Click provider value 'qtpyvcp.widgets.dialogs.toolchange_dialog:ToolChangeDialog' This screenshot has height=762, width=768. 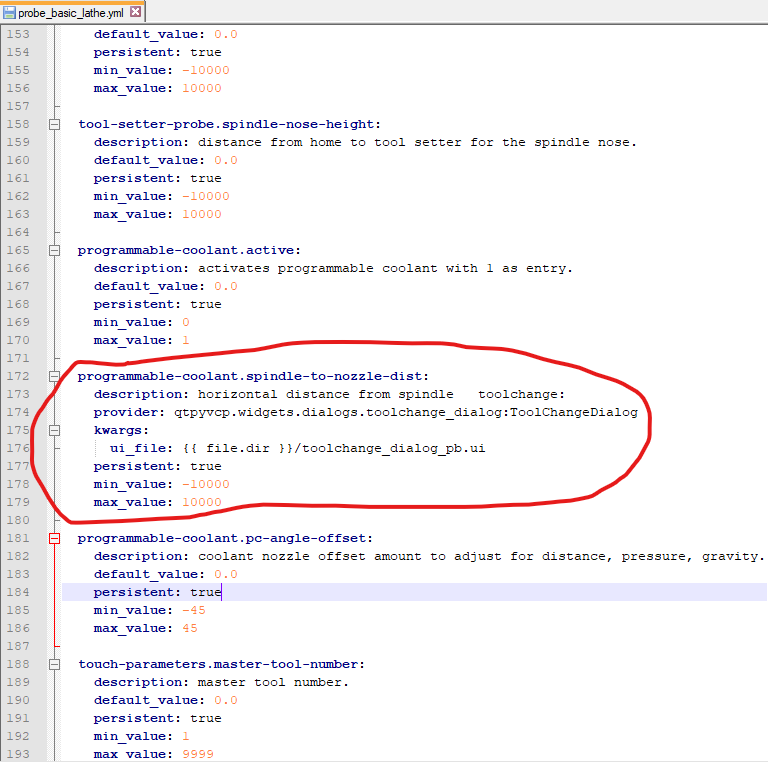pos(406,412)
